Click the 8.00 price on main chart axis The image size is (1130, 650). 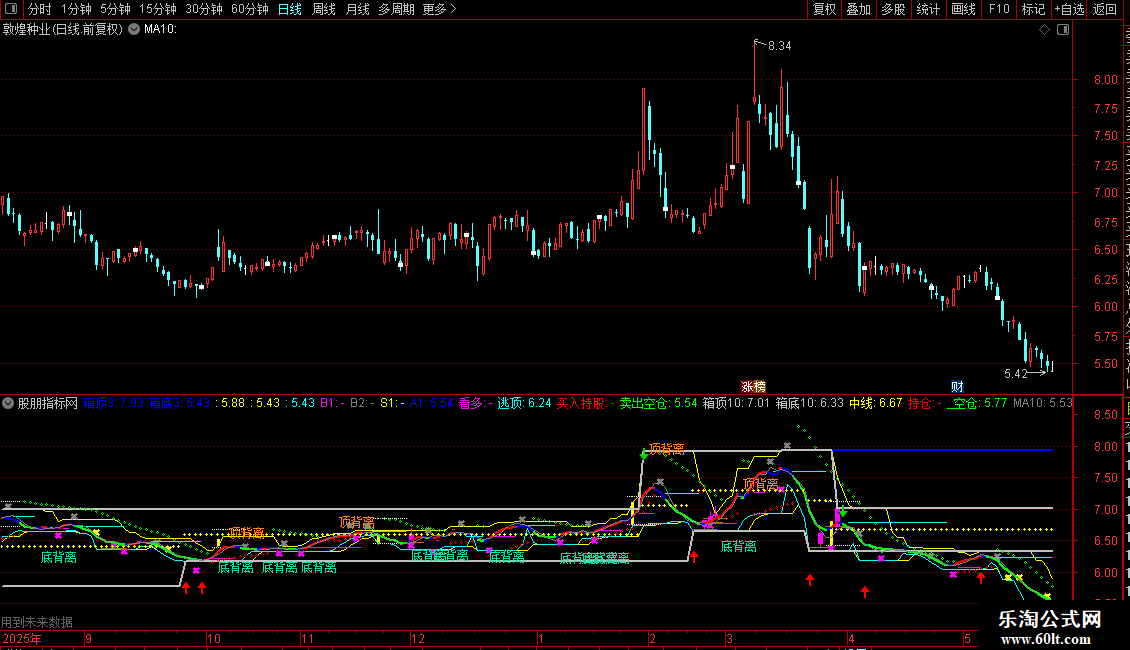coord(1105,80)
